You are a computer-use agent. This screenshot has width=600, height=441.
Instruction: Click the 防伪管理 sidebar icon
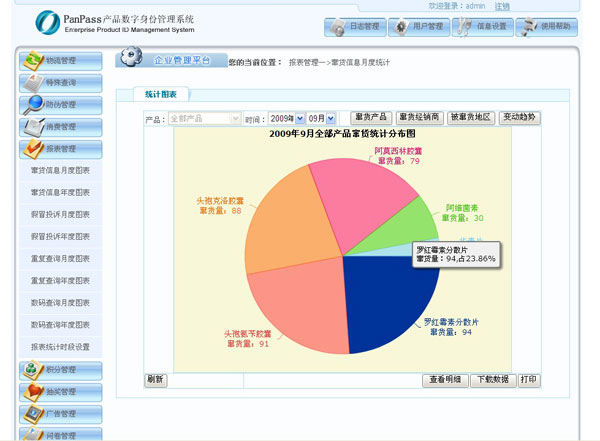pyautogui.click(x=32, y=104)
